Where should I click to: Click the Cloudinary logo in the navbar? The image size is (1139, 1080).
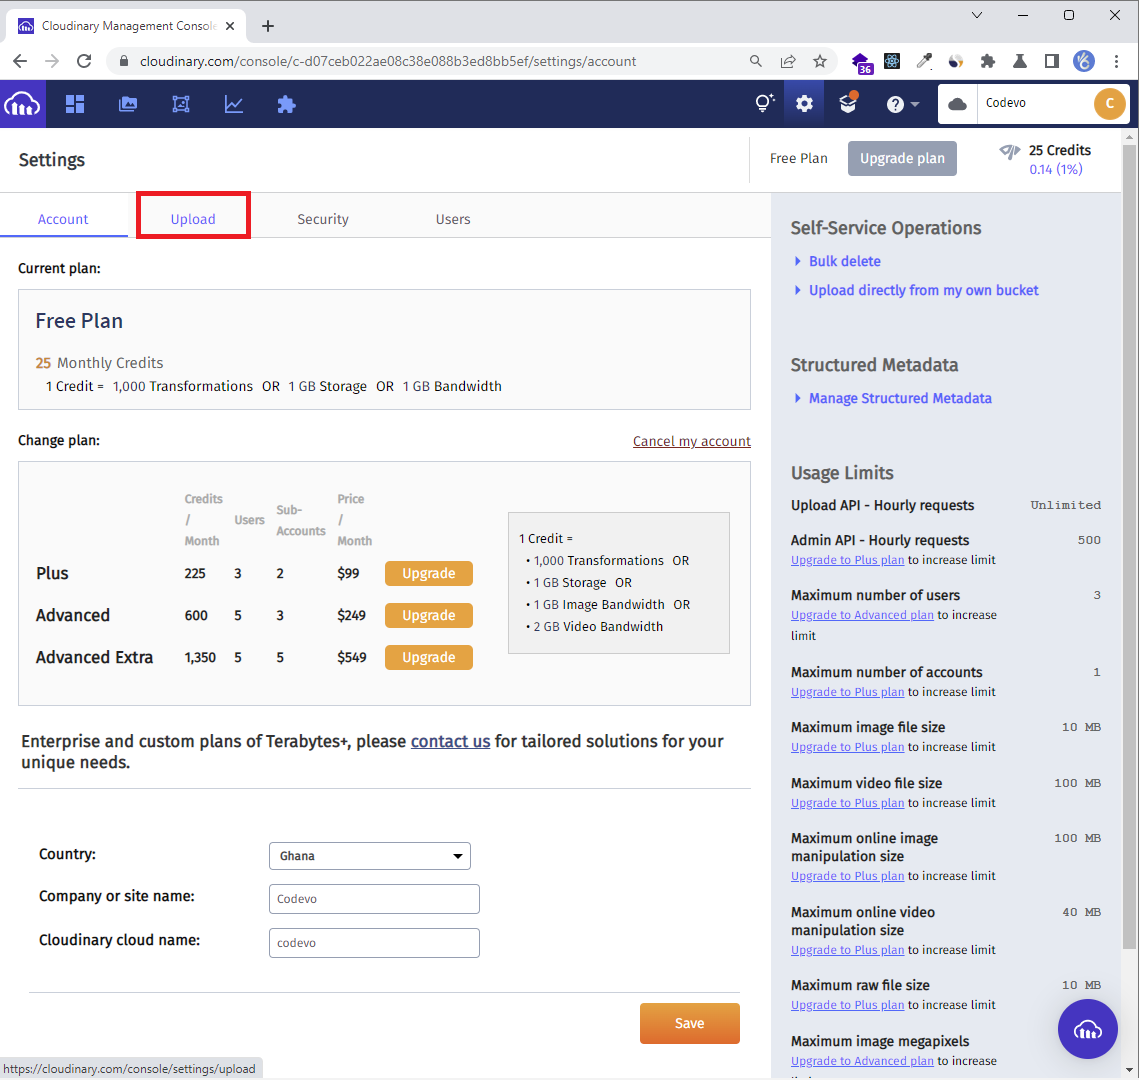coord(22,103)
